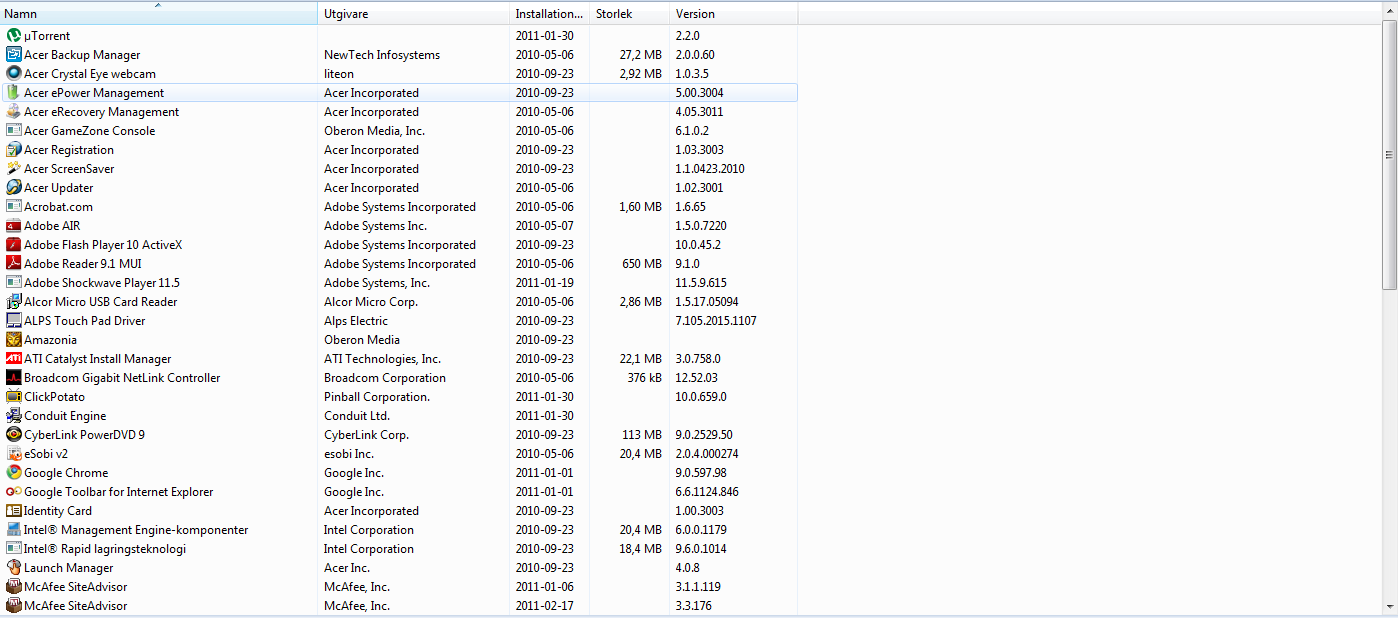The width and height of the screenshot is (1399, 618).
Task: Click the ALPS Touch Pad Driver icon
Action: (x=14, y=321)
